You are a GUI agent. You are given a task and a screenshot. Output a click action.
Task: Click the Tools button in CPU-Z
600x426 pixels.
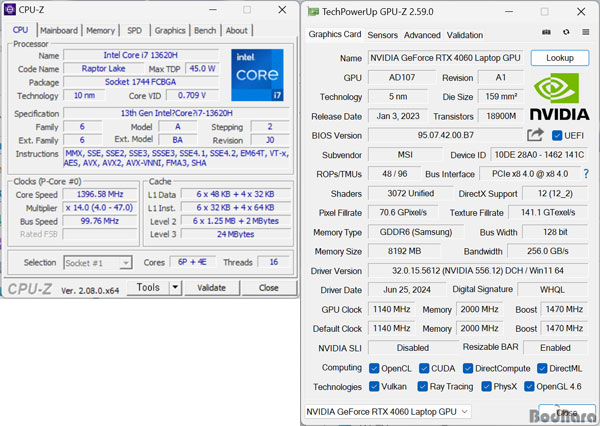pyautogui.click(x=148, y=287)
